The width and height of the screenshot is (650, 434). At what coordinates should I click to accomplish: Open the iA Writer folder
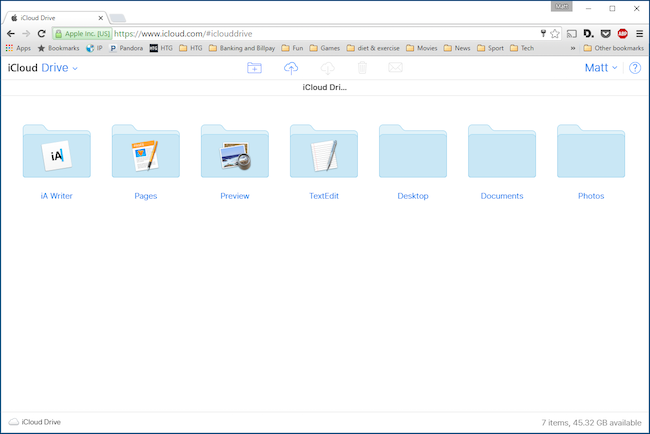57,151
